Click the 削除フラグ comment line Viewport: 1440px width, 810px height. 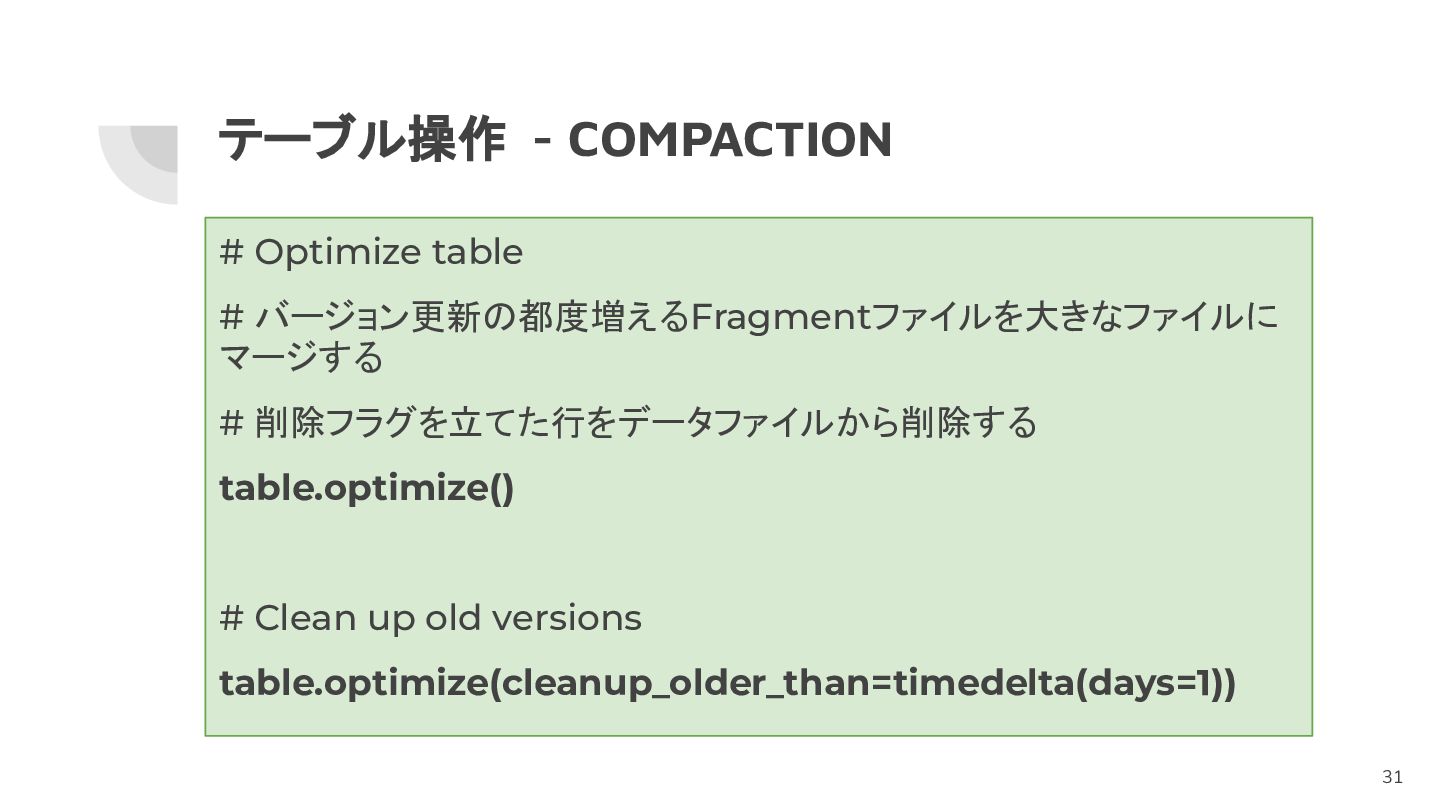(628, 423)
